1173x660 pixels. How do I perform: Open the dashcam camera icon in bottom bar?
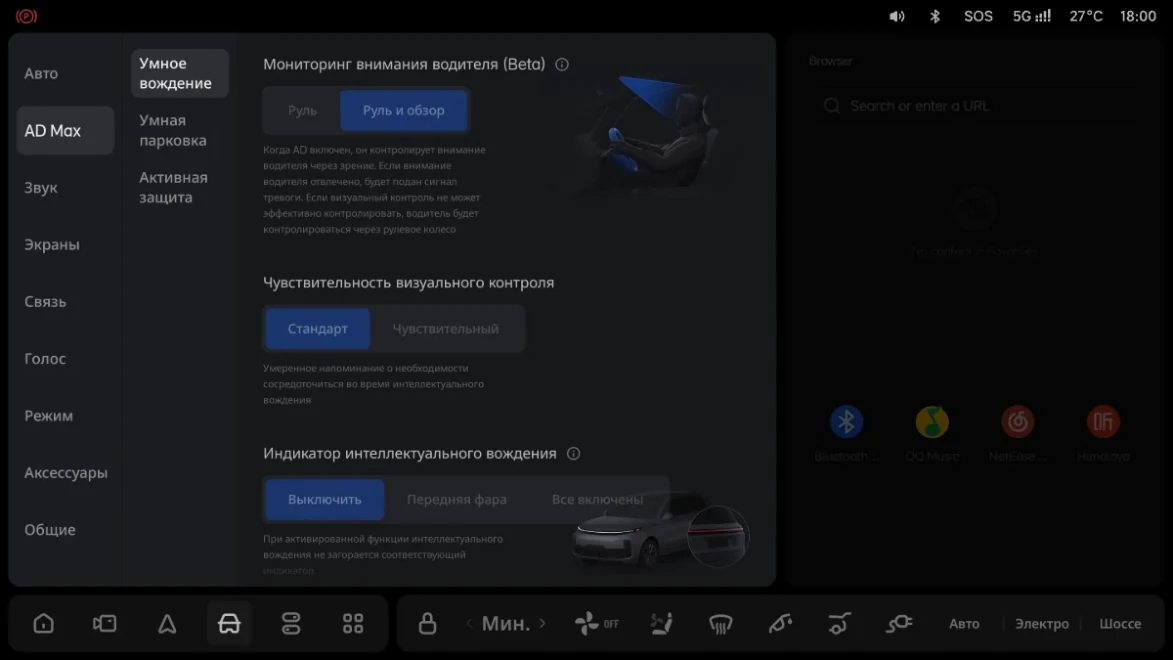point(105,623)
